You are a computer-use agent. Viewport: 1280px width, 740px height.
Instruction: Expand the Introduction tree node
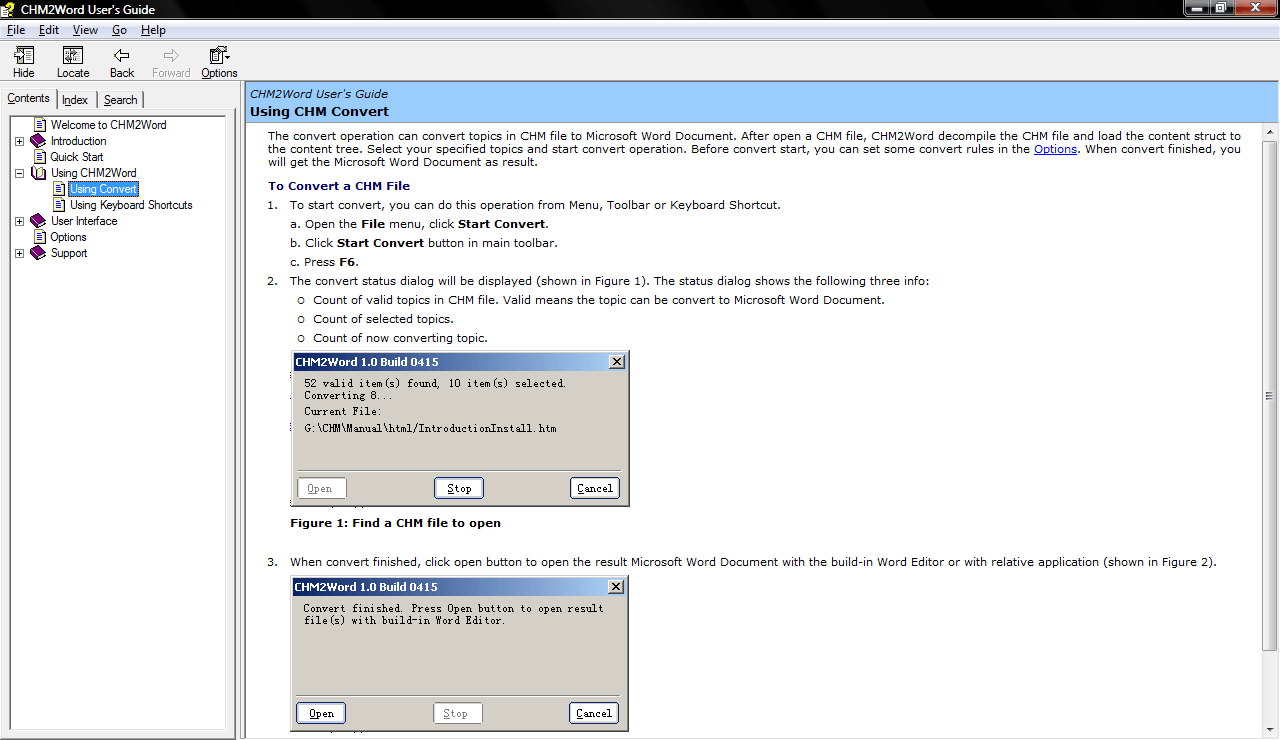pyautogui.click(x=20, y=141)
